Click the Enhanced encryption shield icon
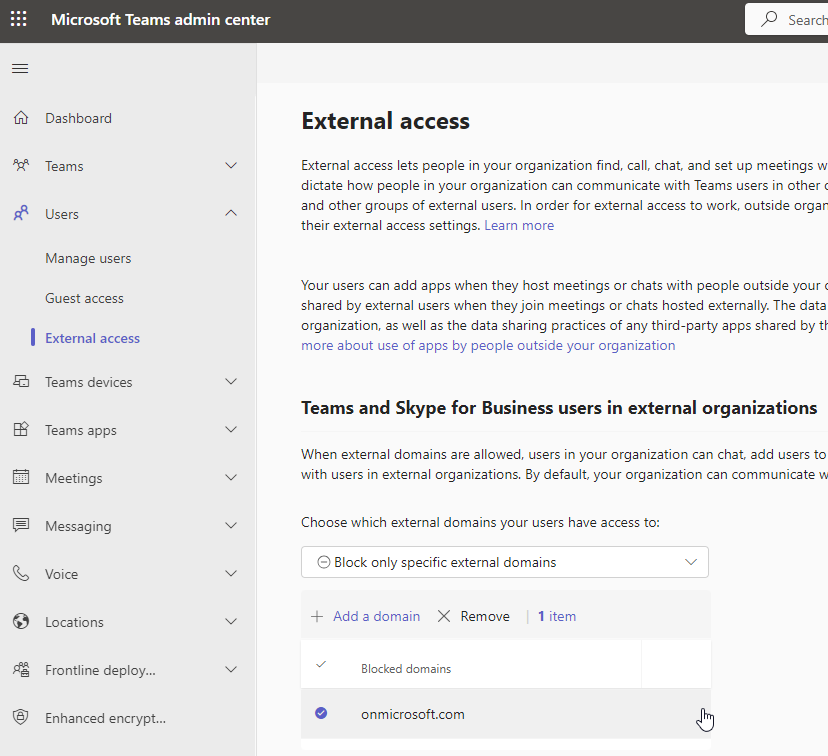The image size is (828, 756). pyautogui.click(x=21, y=718)
